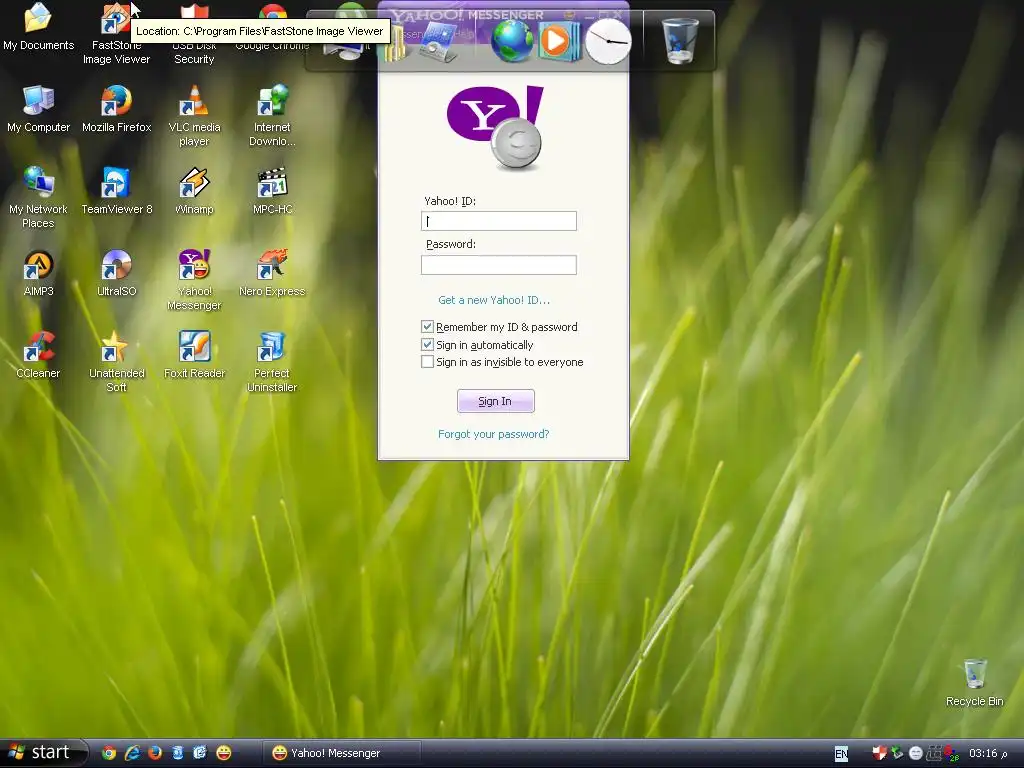The image size is (1024, 768).
Task: Open TeamViewer 8 desktop shortcut
Action: [116, 191]
